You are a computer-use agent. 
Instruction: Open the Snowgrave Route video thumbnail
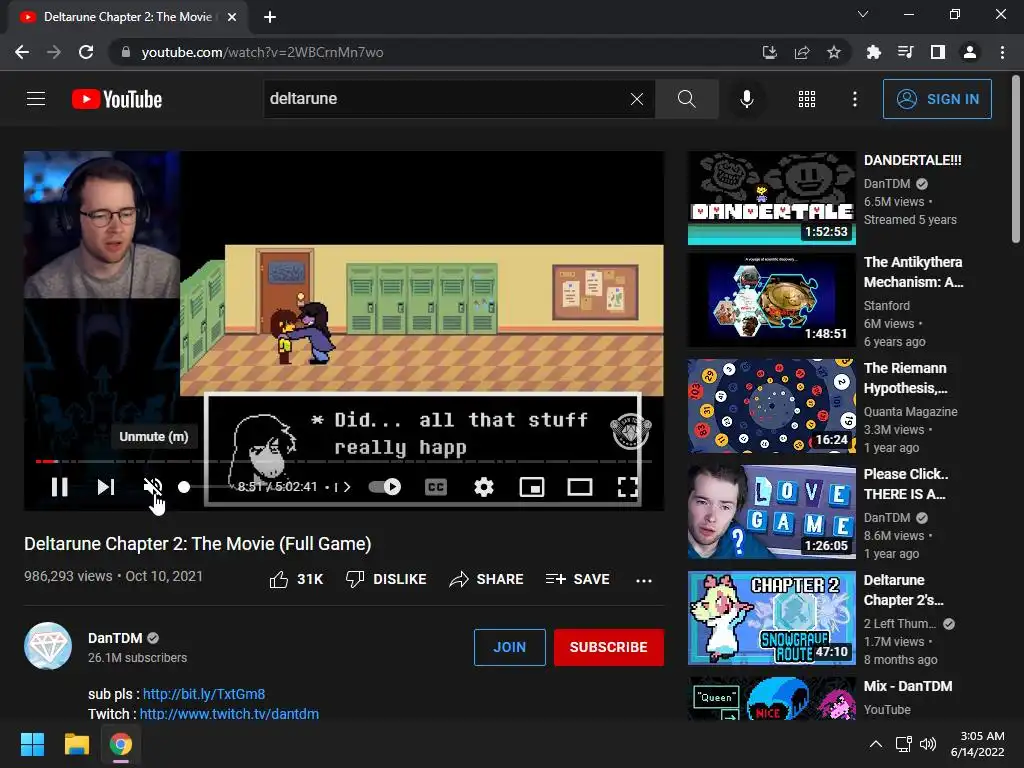pos(771,618)
